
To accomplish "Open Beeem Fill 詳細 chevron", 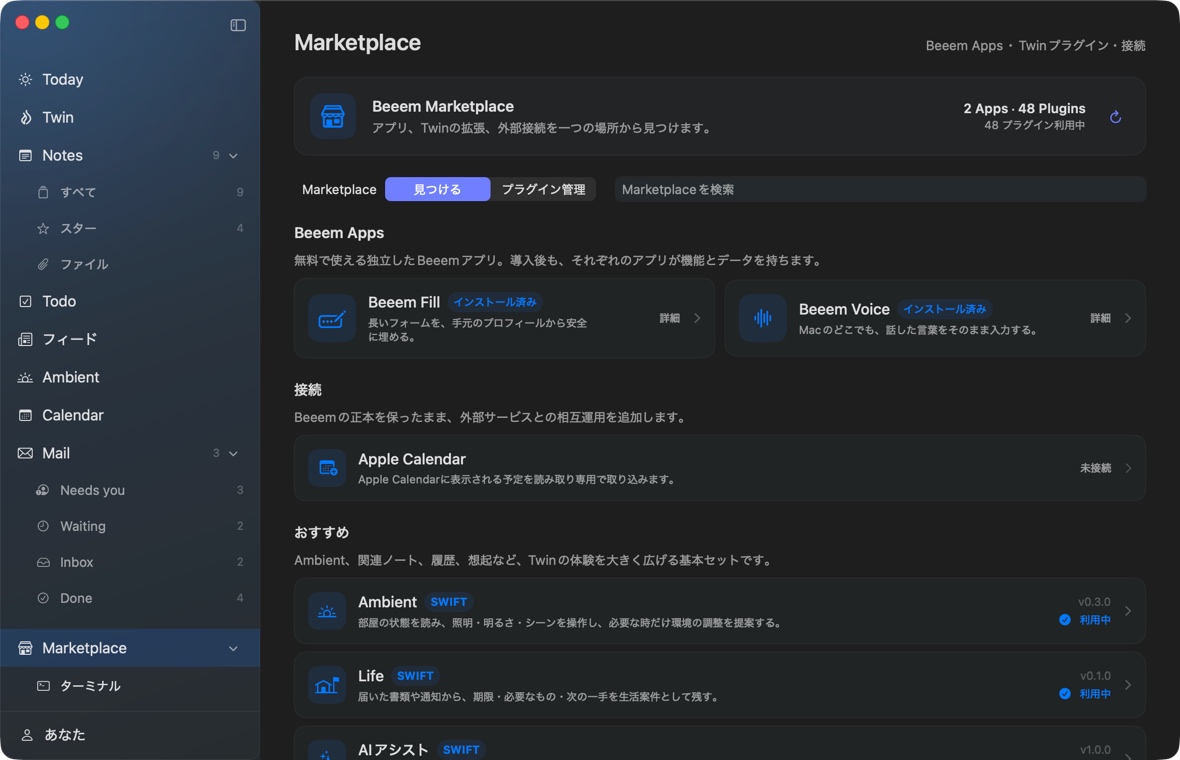I will pyautogui.click(x=697, y=318).
